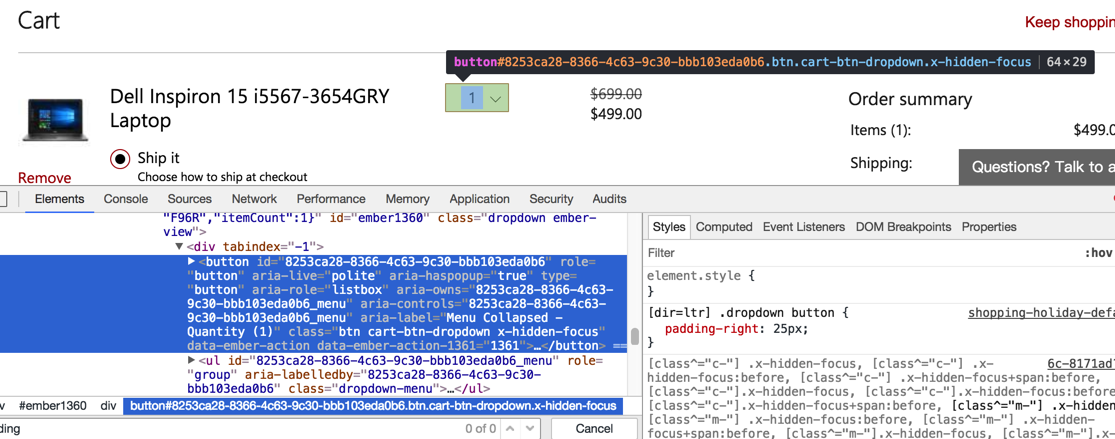Image resolution: width=1115 pixels, height=439 pixels.
Task: Click the Cancel search button
Action: point(594,428)
